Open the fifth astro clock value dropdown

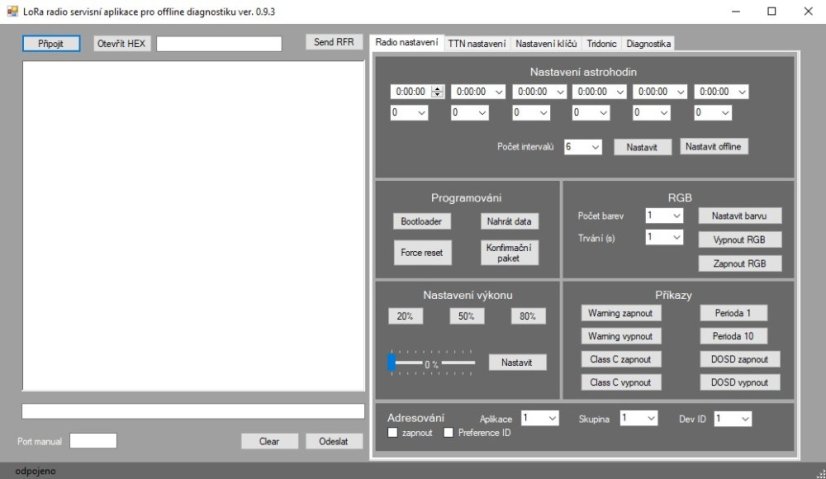click(651, 113)
